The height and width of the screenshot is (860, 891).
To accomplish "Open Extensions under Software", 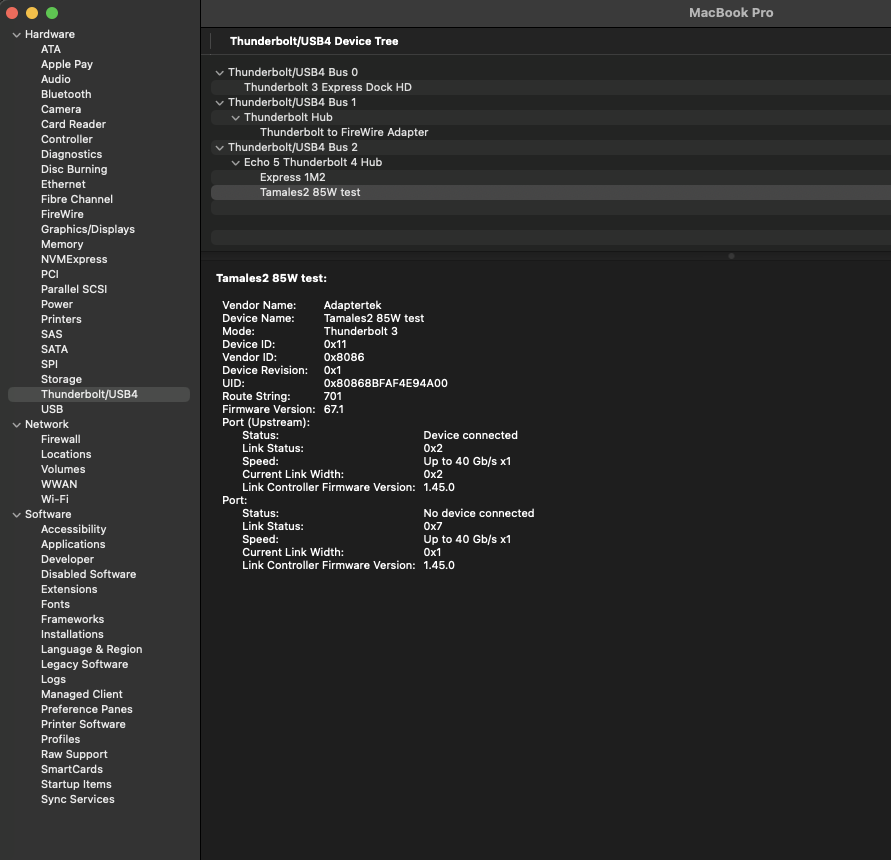I will pyautogui.click(x=69, y=589).
